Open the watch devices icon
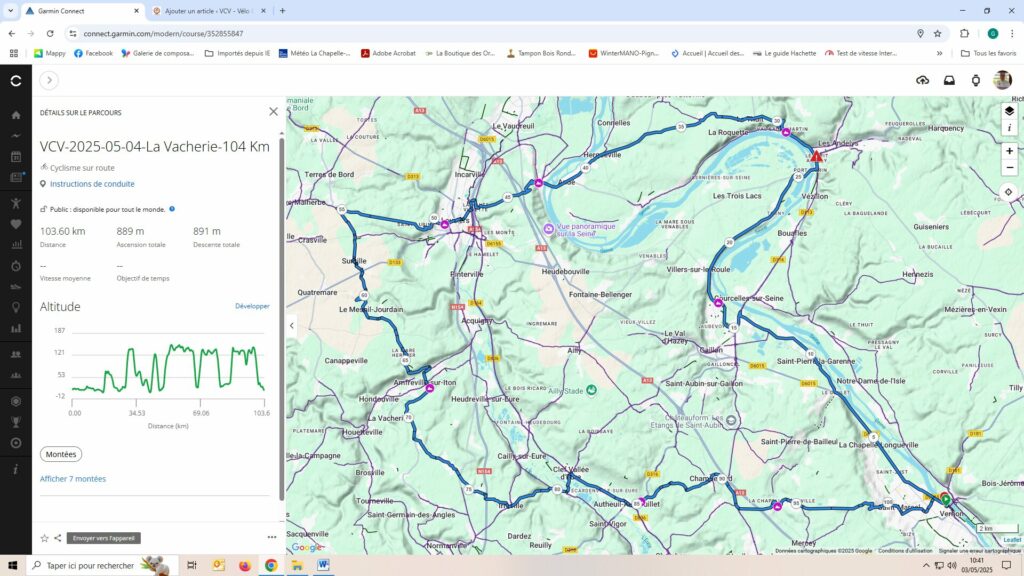 coord(976,80)
